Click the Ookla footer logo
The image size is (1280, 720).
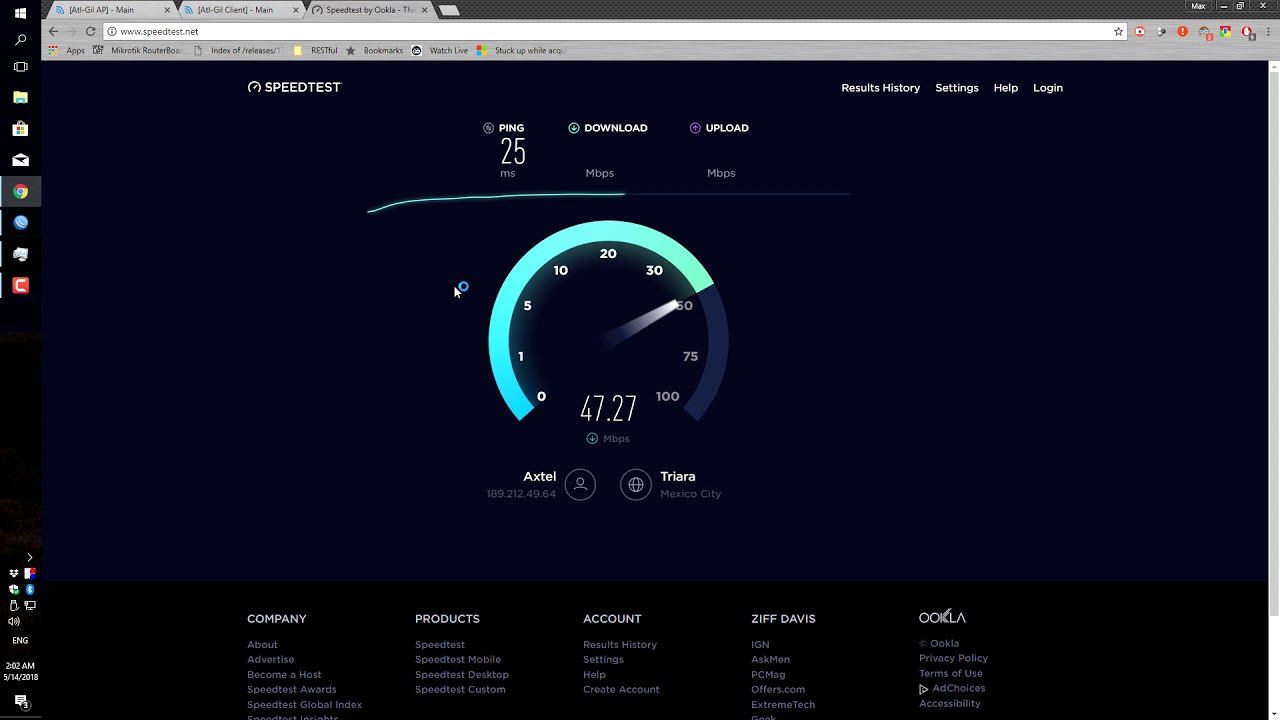click(942, 617)
